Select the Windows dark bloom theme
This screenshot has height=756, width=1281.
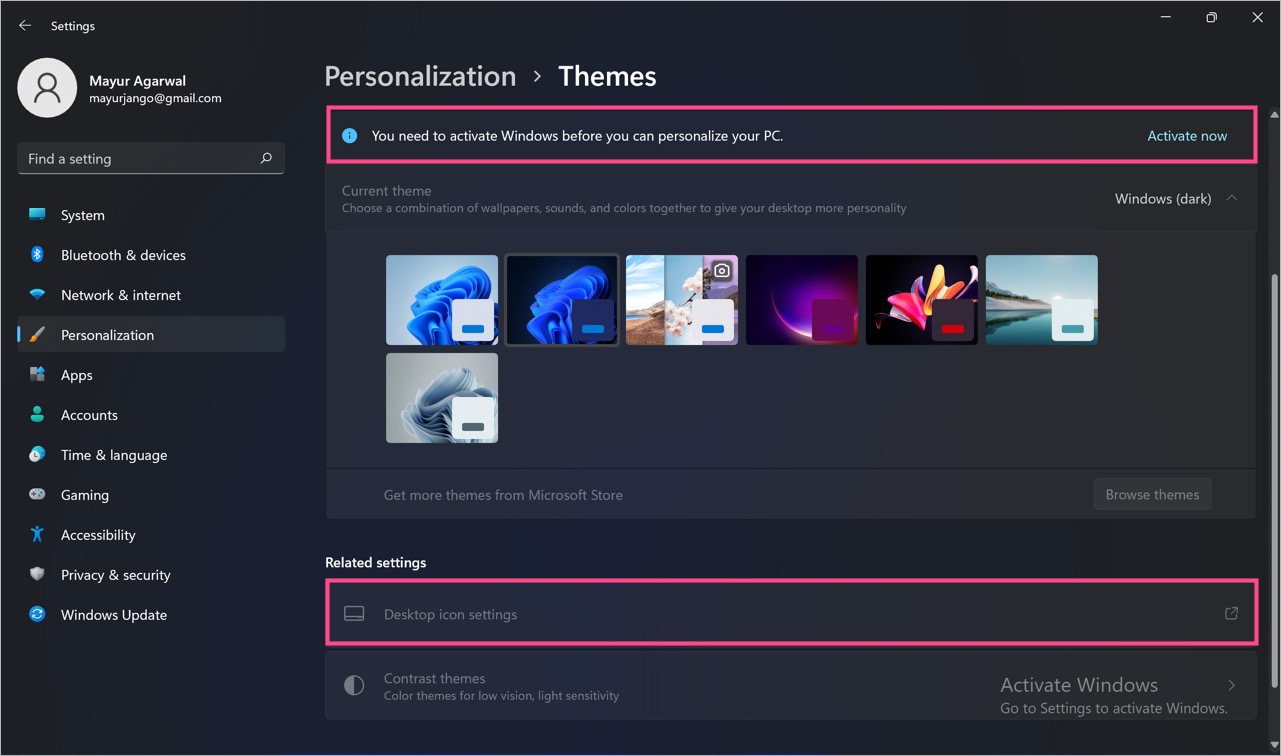point(562,300)
